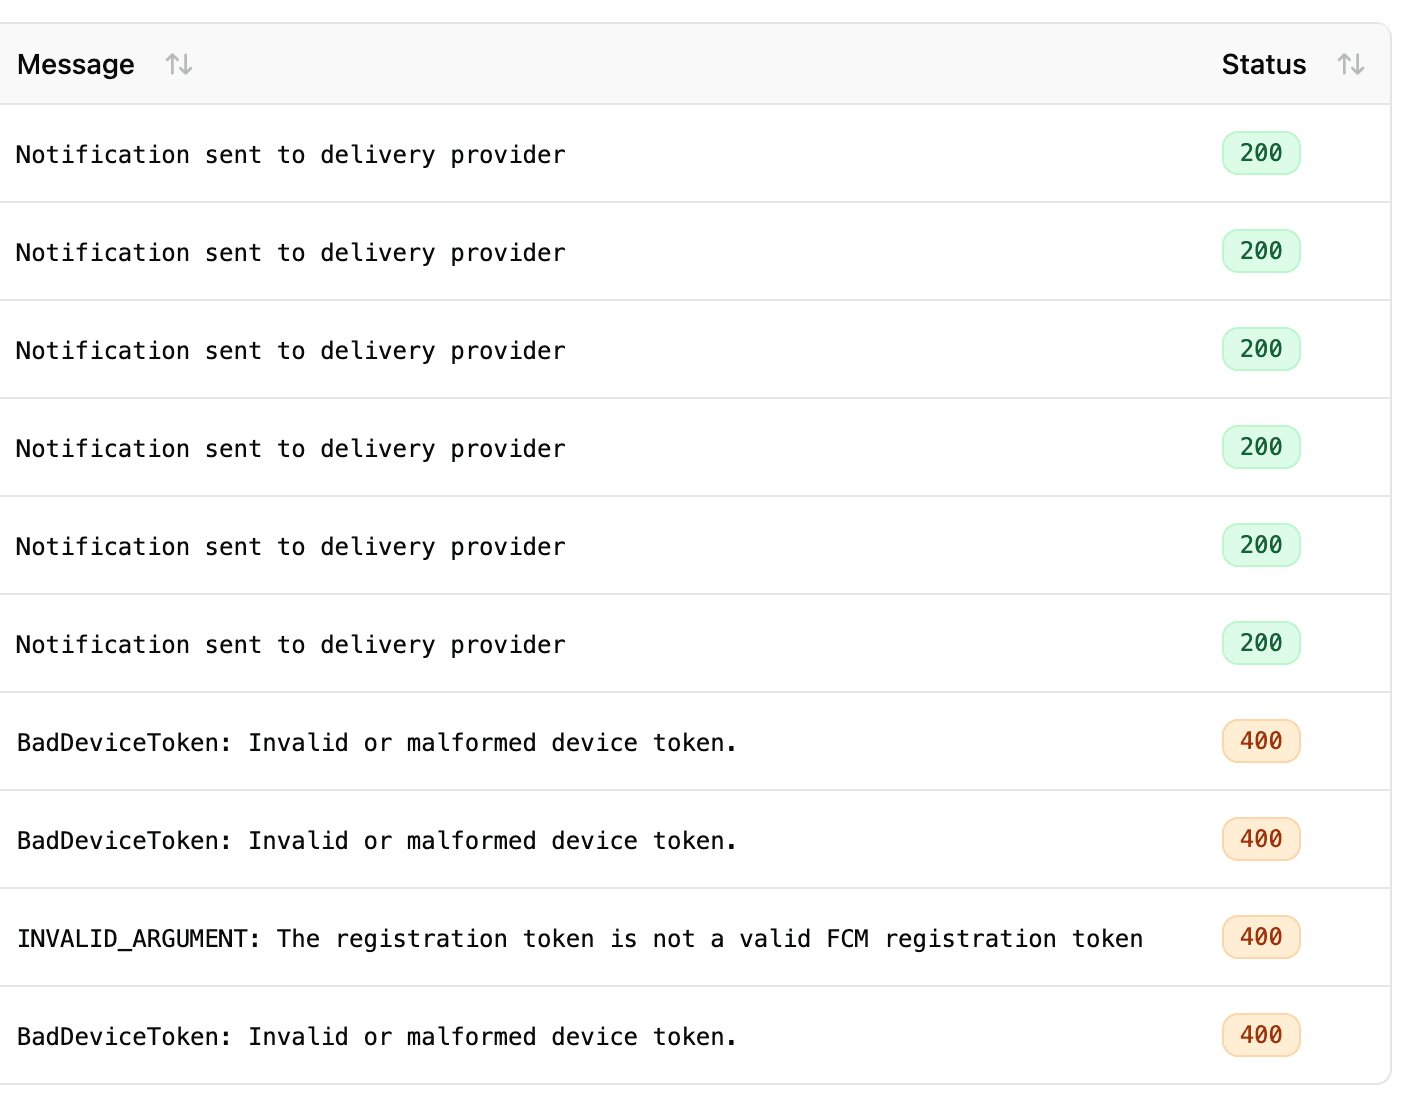
Task: Select the second BadDeviceToken error message
Action: click(377, 841)
